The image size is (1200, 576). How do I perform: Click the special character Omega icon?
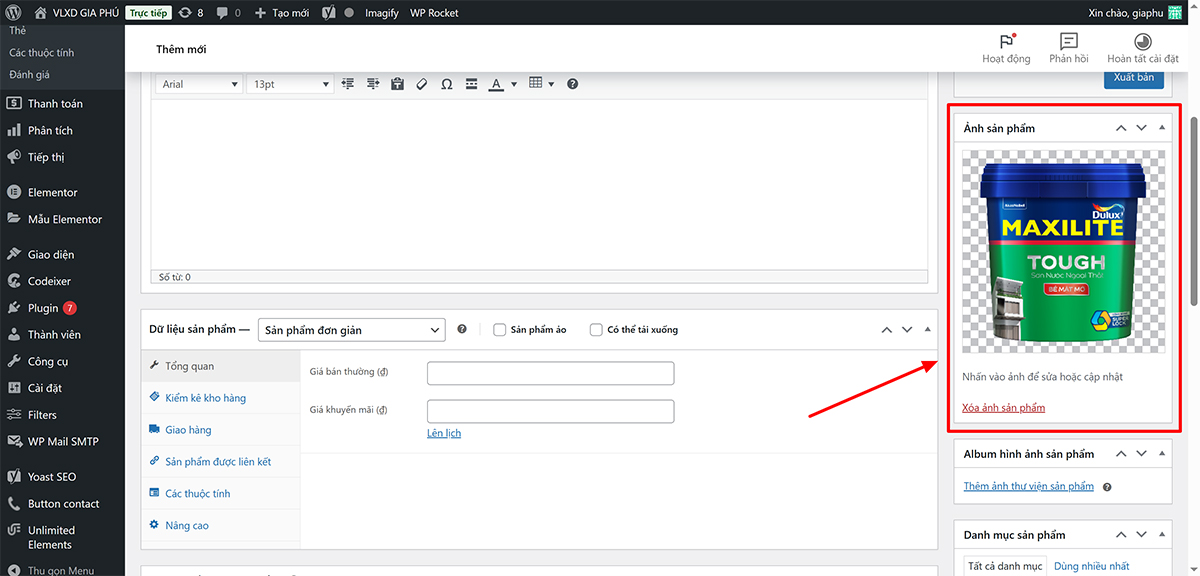click(x=446, y=84)
